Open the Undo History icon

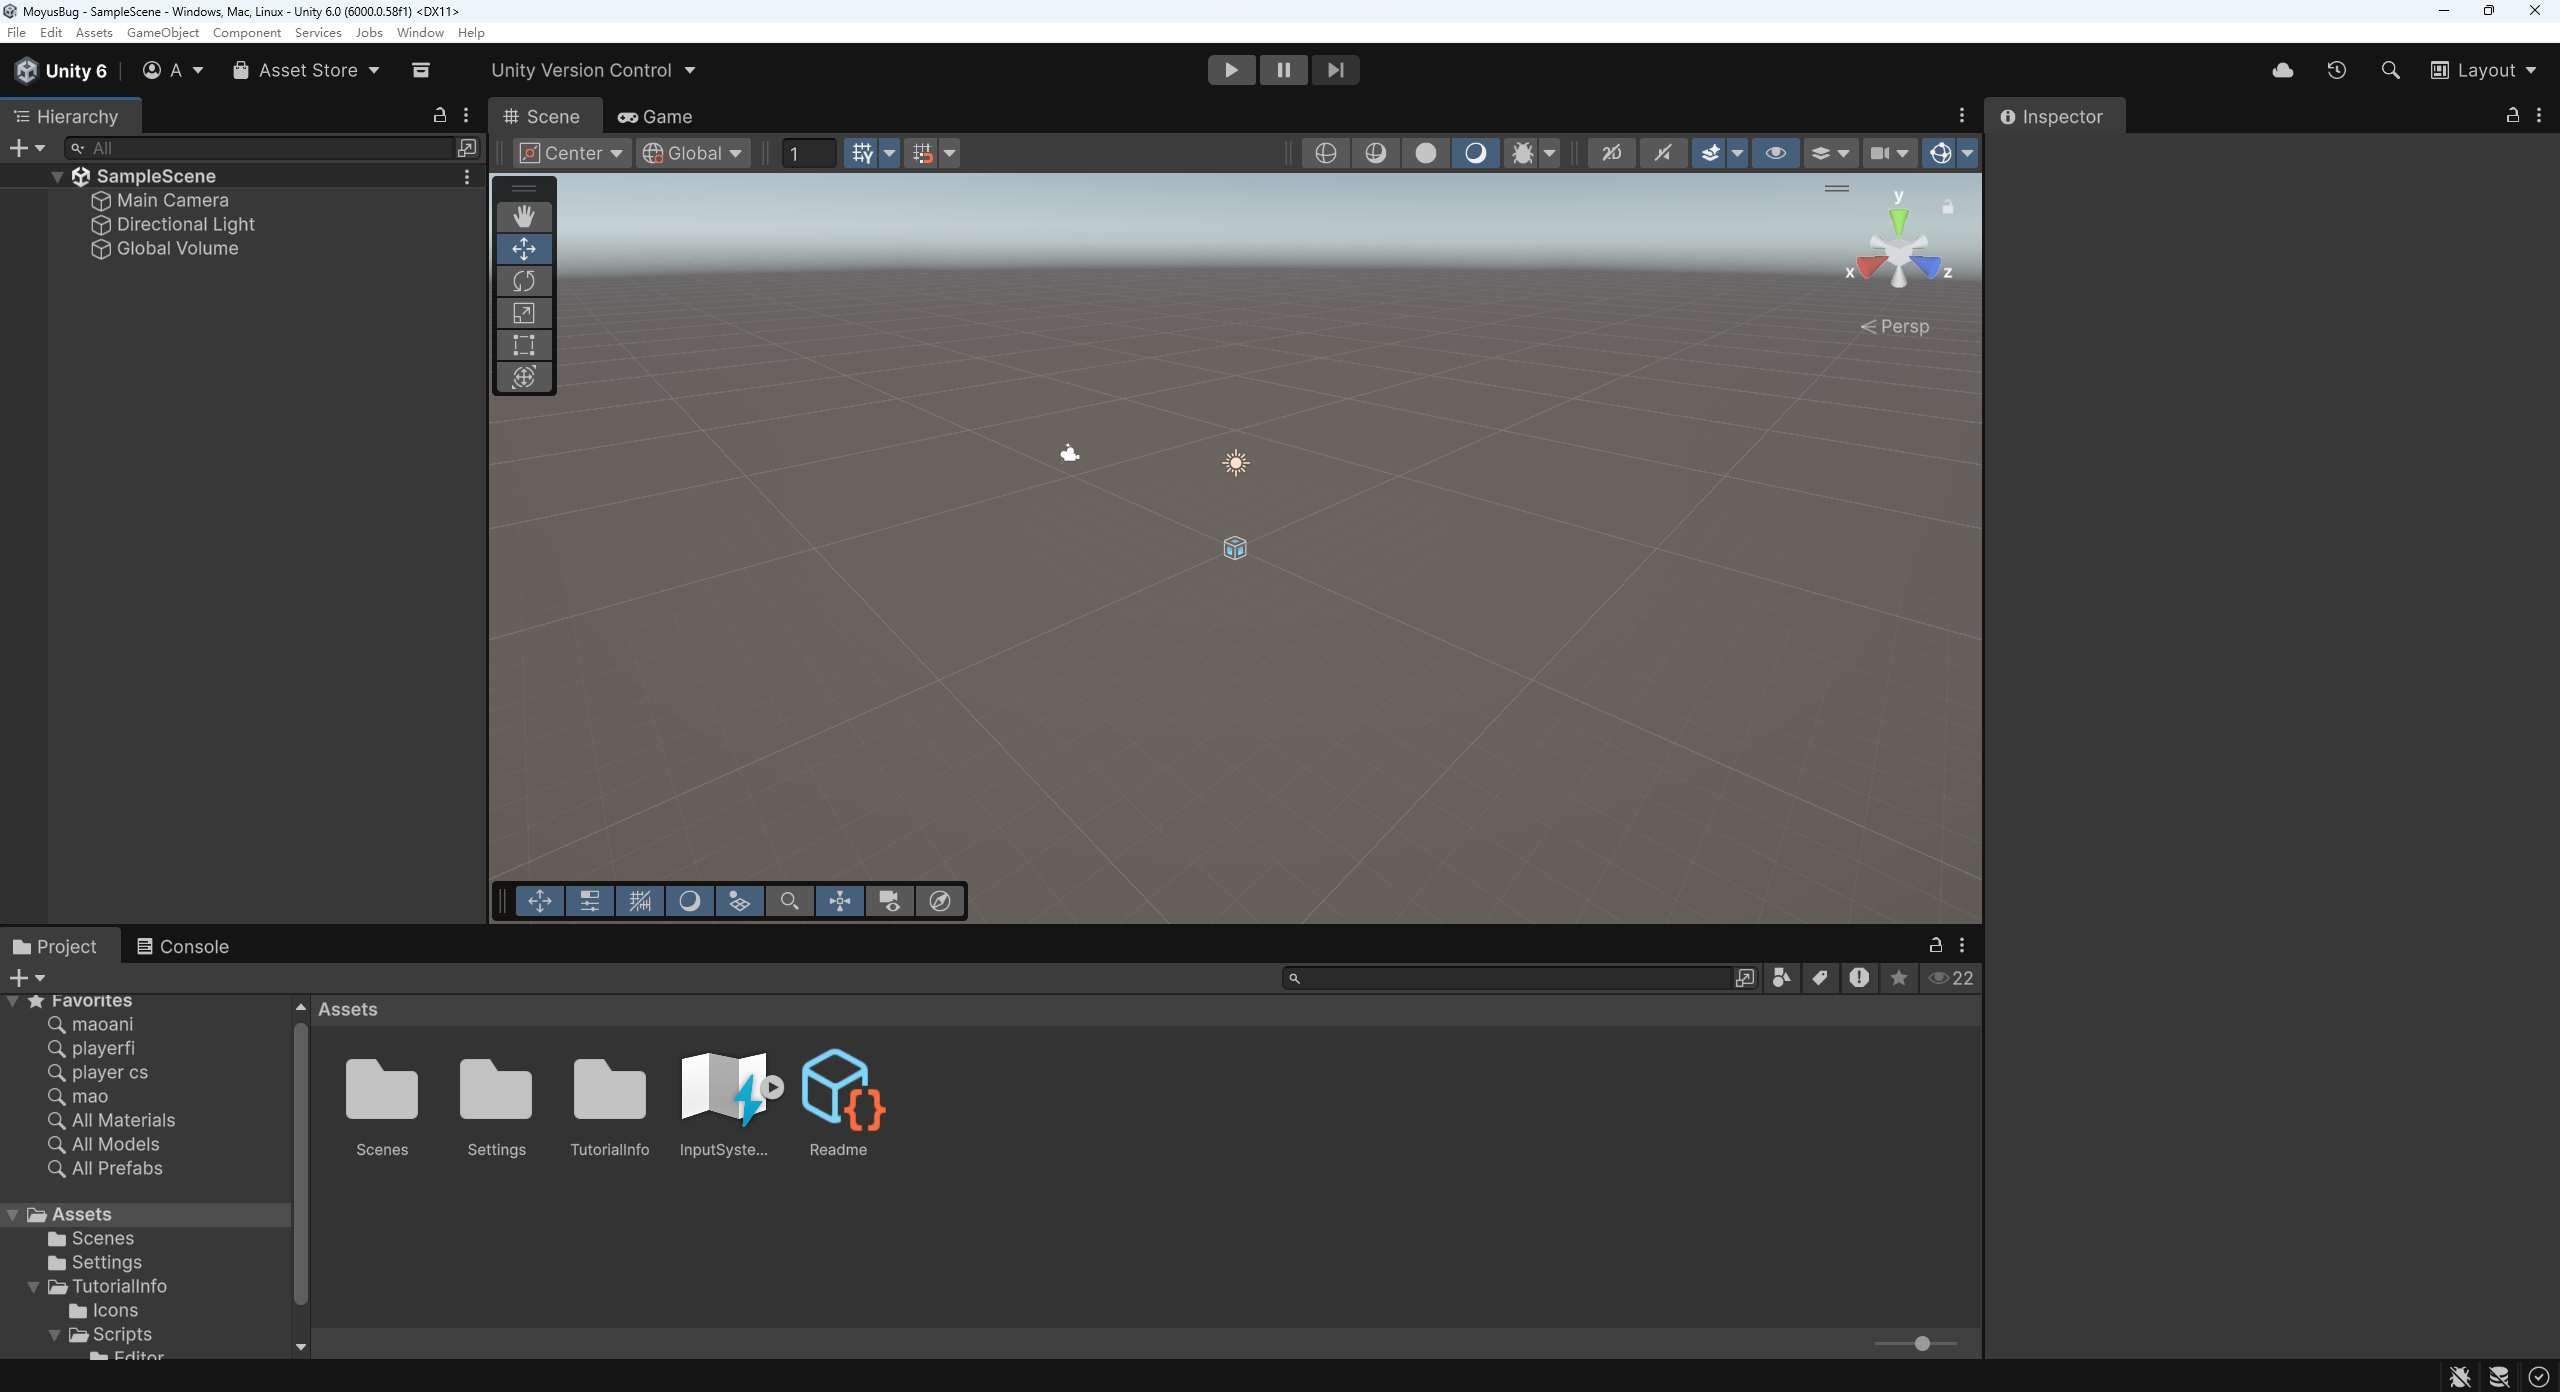tap(2336, 70)
